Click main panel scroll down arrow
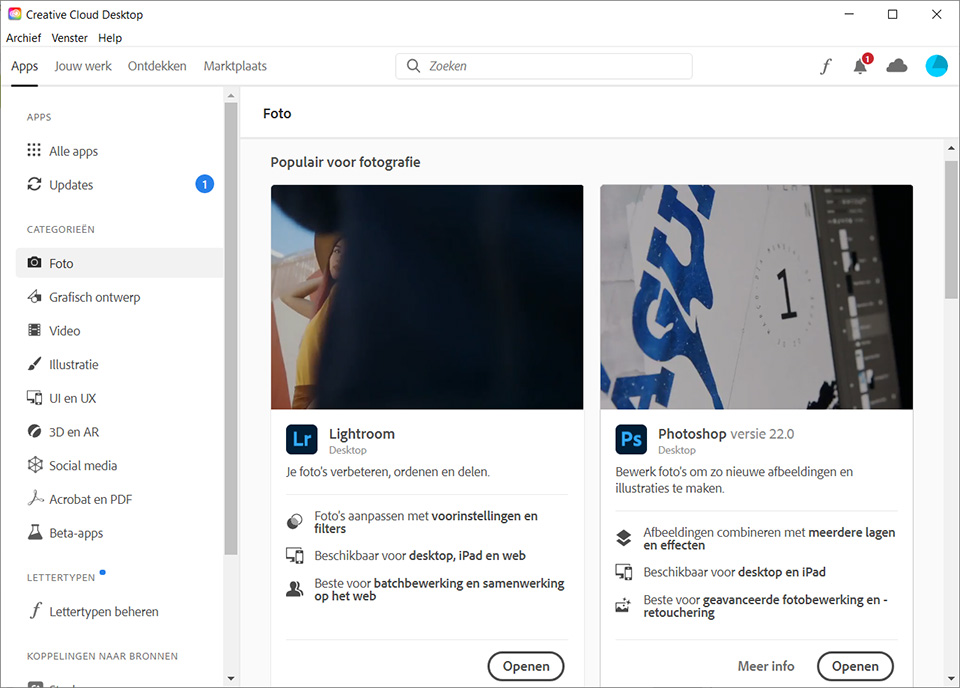Image resolution: width=960 pixels, height=688 pixels. [x=951, y=678]
